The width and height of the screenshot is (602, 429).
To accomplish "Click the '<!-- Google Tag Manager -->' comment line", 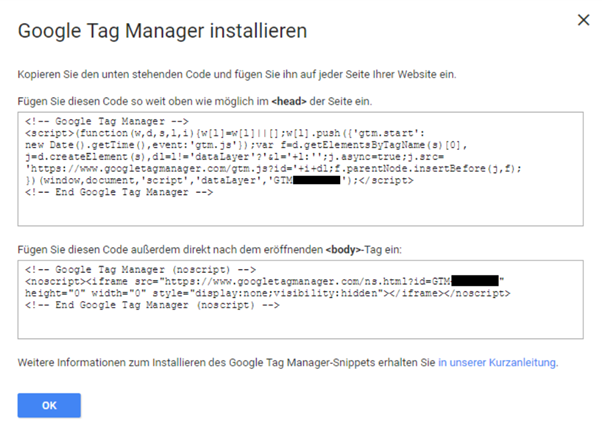I will pyautogui.click(x=107, y=121).
